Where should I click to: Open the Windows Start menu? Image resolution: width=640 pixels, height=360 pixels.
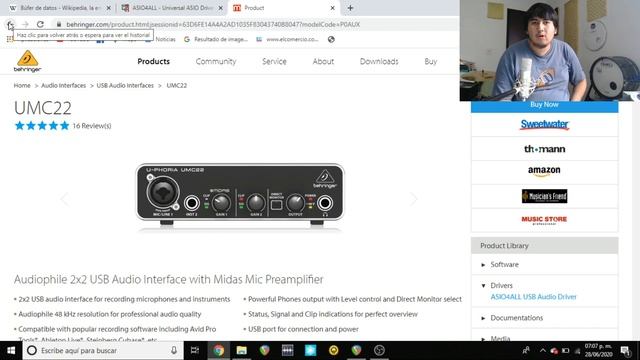(x=11, y=350)
